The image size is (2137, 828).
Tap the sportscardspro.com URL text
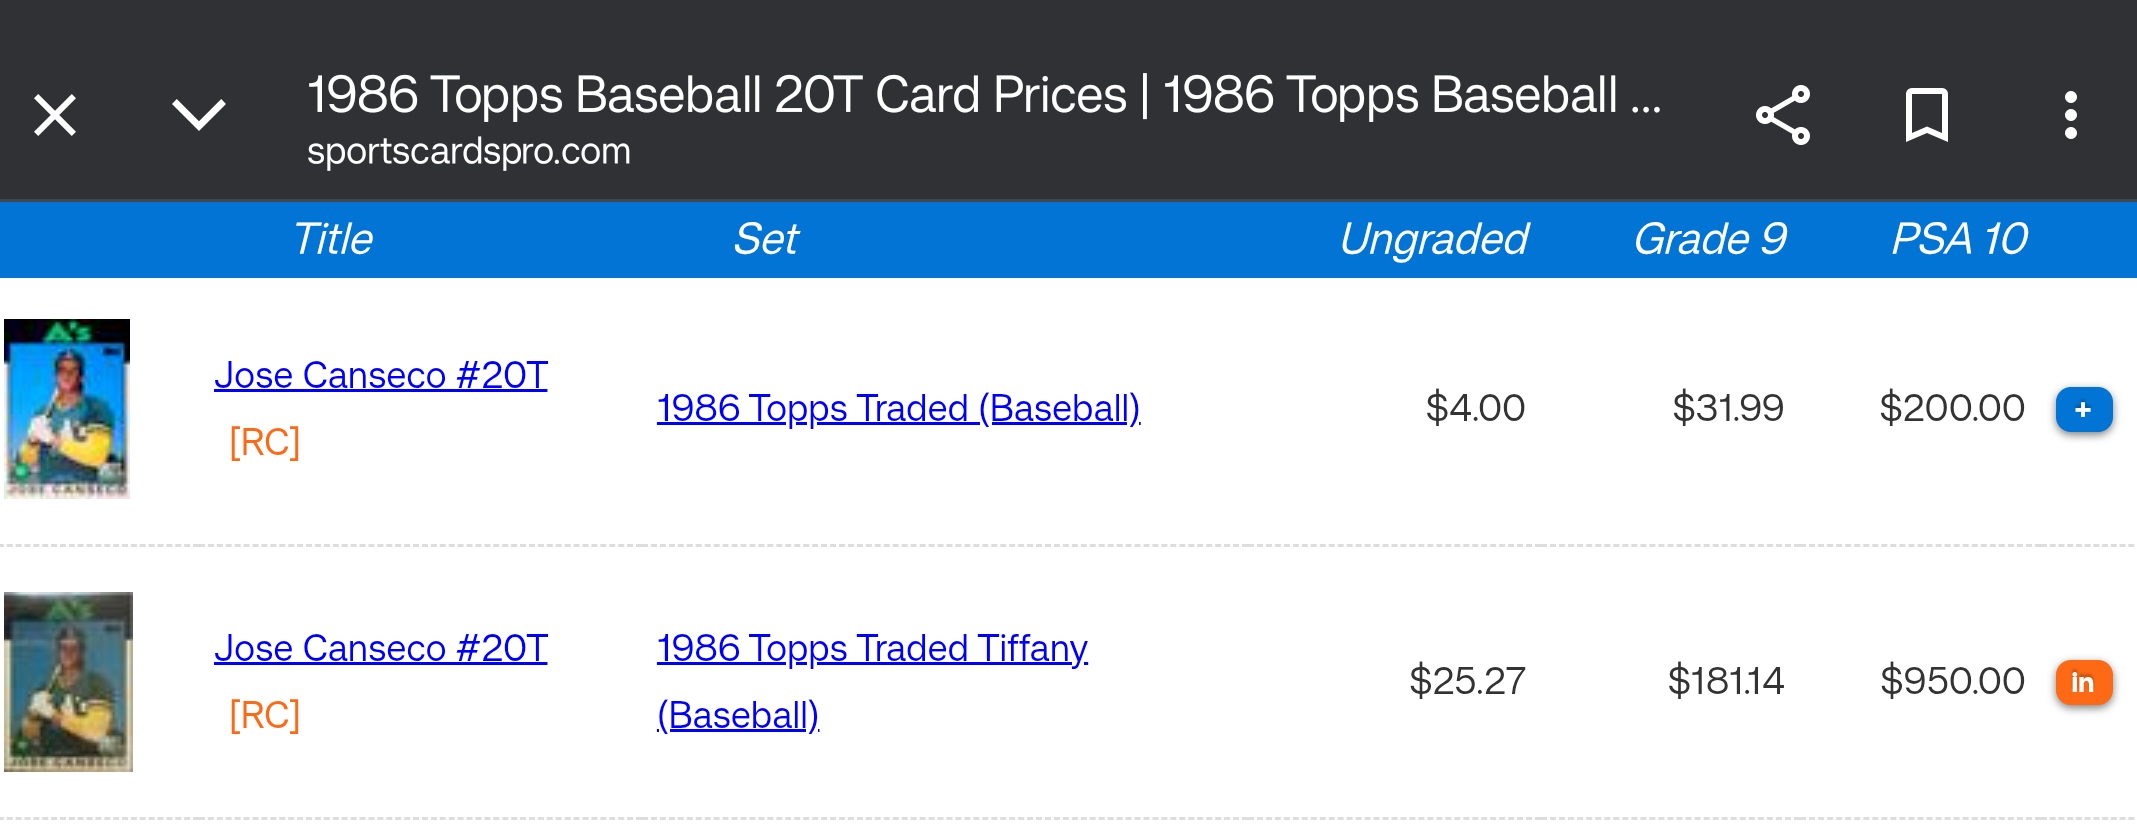(468, 152)
